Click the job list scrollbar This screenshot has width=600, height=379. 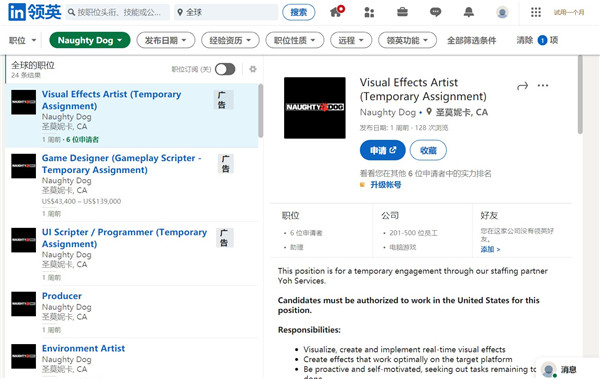(x=260, y=111)
